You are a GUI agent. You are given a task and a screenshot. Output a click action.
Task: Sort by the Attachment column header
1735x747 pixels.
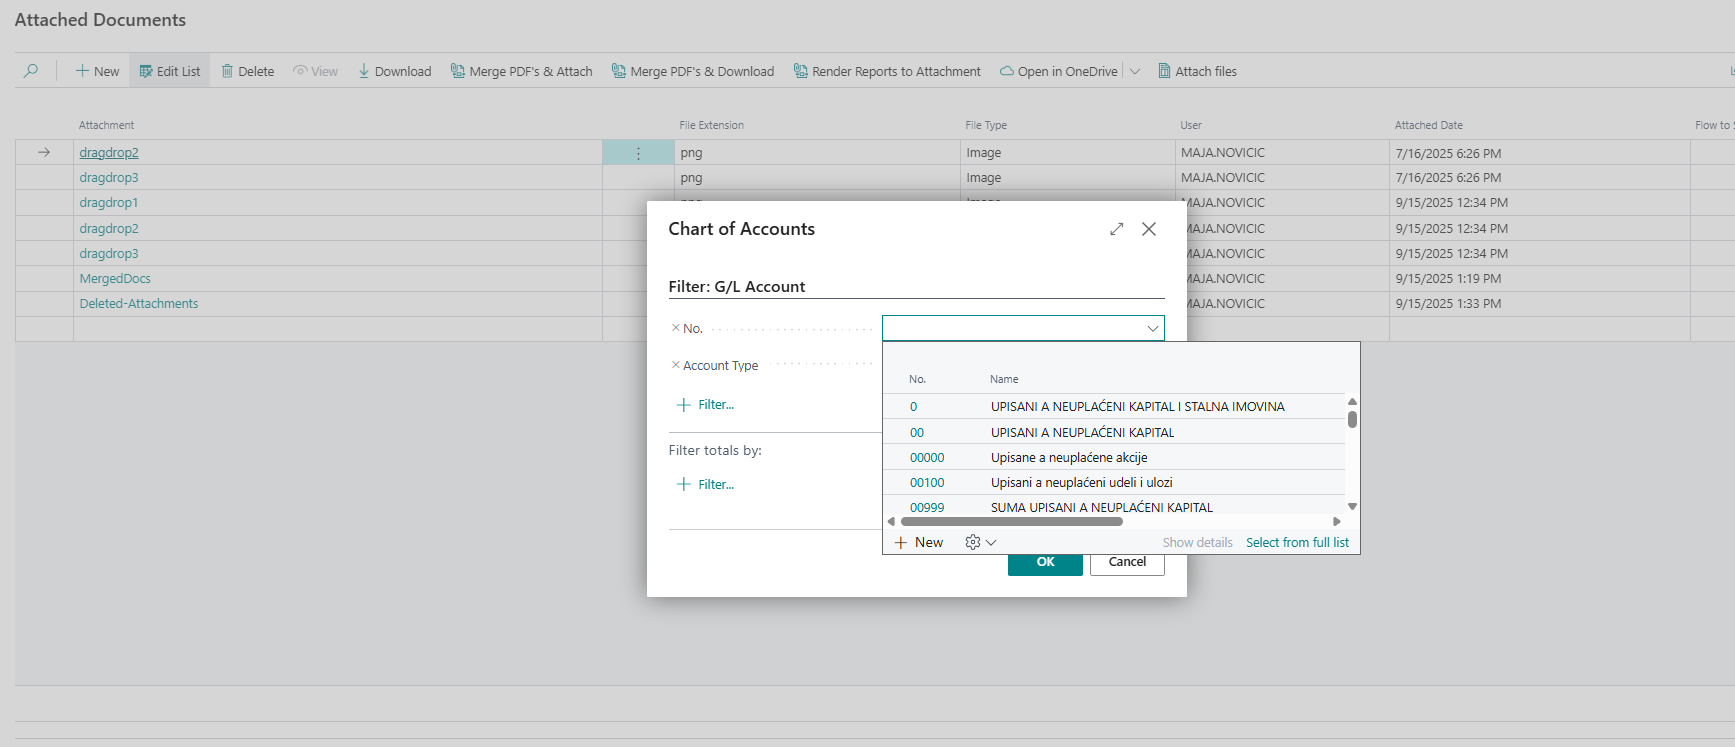tap(106, 125)
